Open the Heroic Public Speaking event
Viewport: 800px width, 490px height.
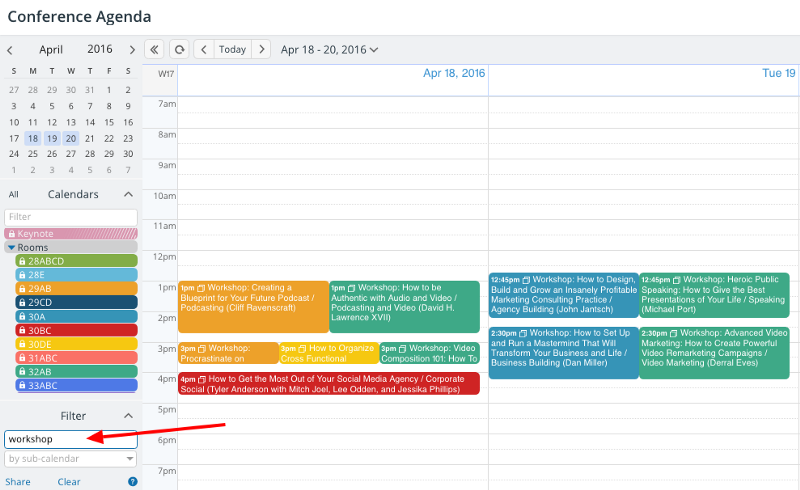pyautogui.click(x=714, y=295)
